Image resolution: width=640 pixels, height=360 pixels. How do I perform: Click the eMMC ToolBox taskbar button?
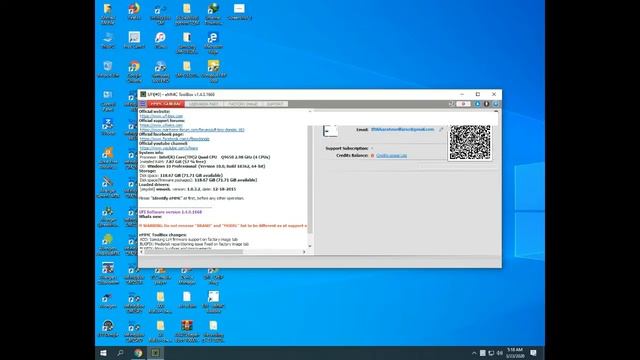coord(156,353)
